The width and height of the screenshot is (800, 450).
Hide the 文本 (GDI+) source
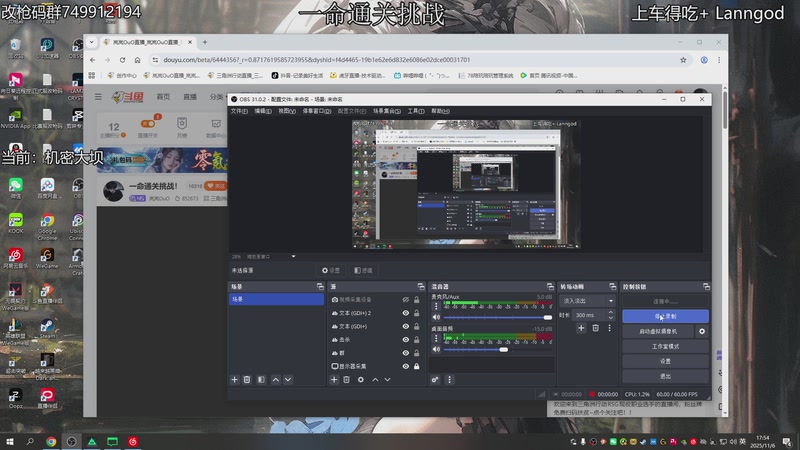pyautogui.click(x=406, y=327)
